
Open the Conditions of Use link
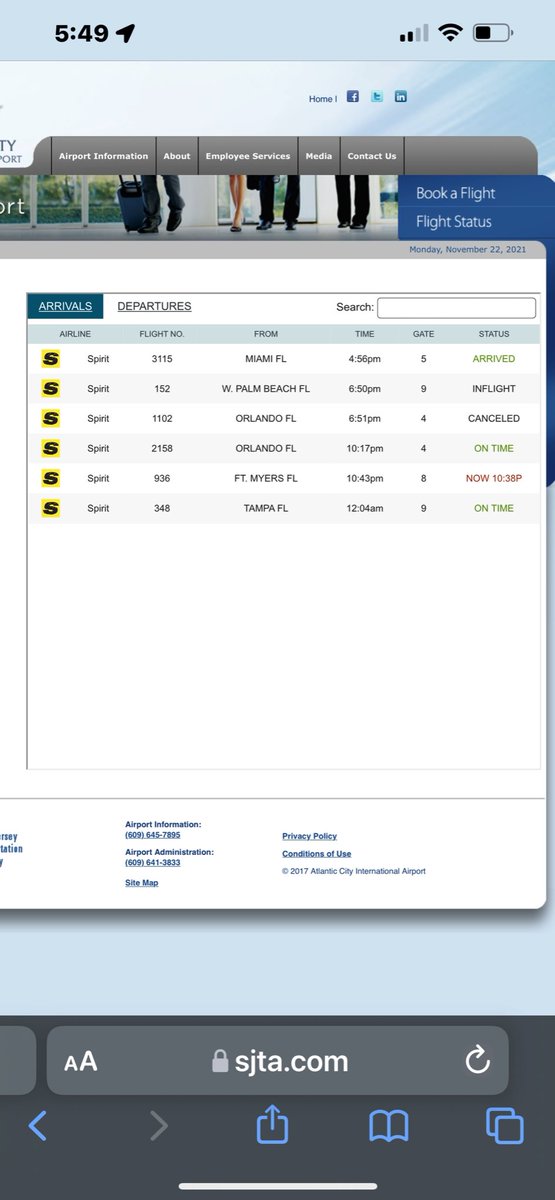point(317,854)
